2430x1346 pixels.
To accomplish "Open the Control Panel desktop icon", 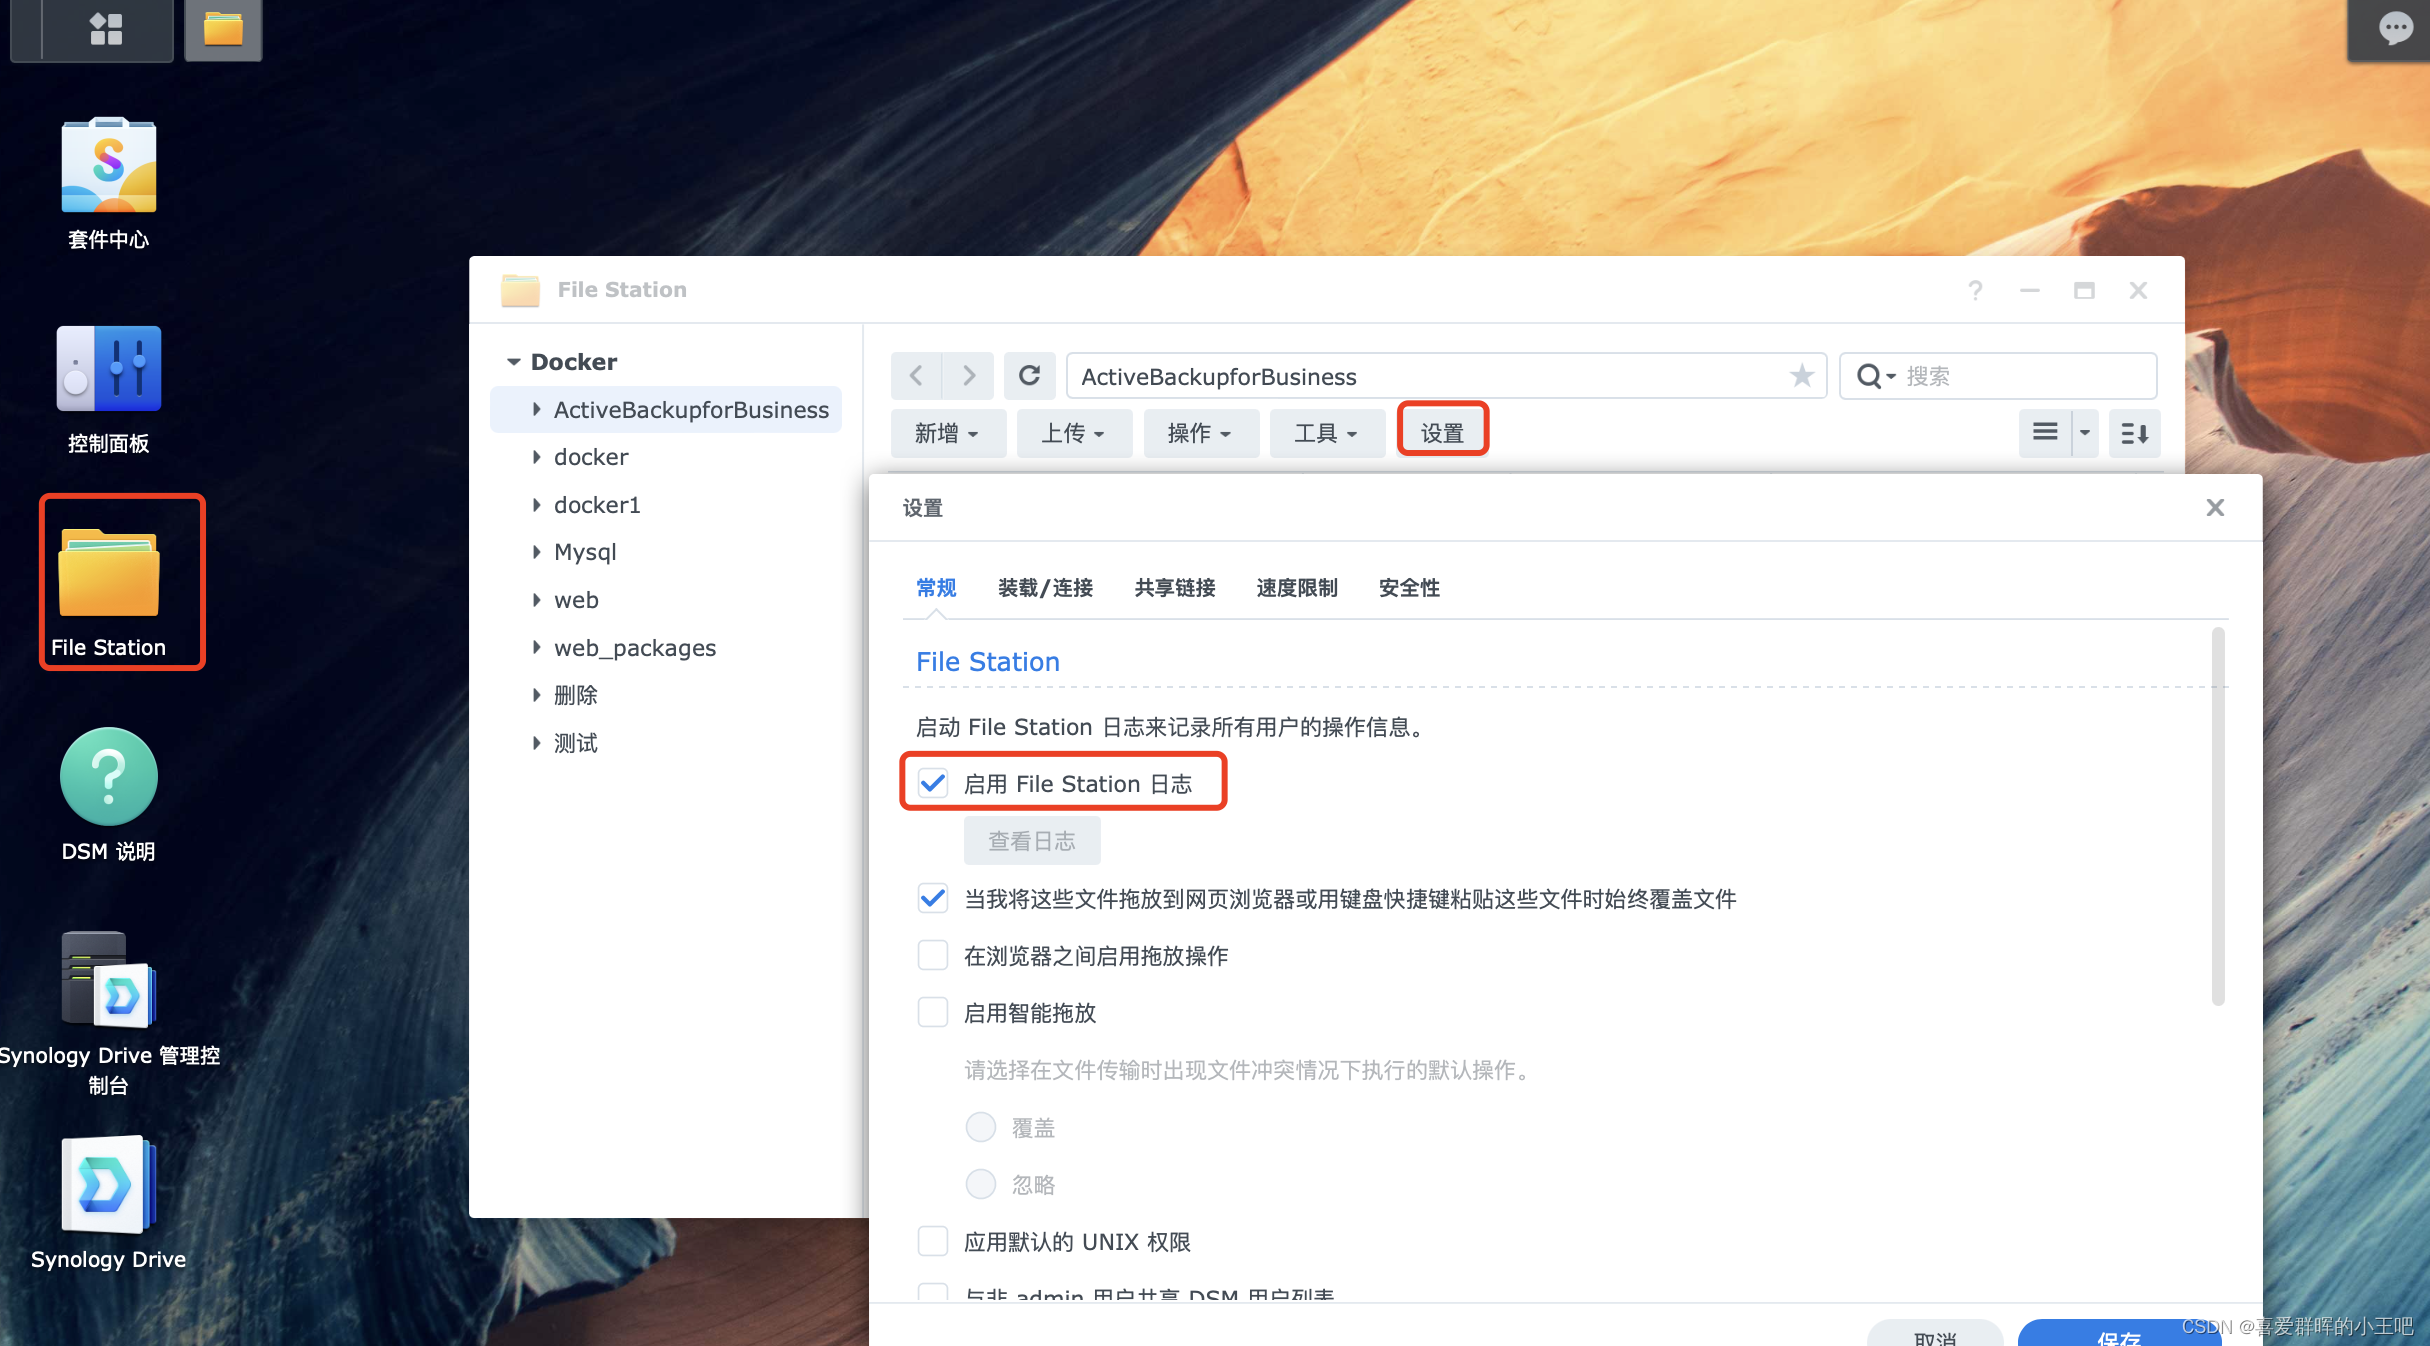I will [108, 370].
